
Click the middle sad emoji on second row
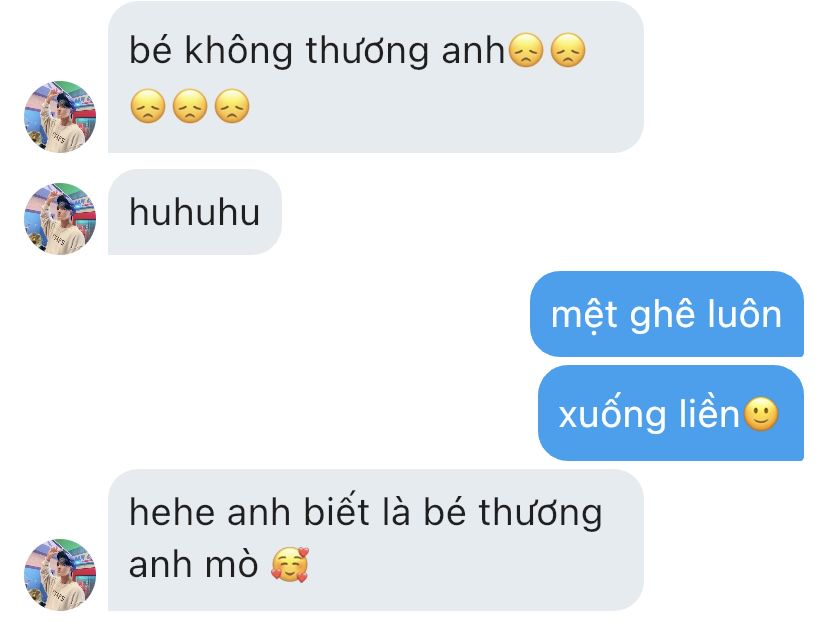click(x=190, y=106)
